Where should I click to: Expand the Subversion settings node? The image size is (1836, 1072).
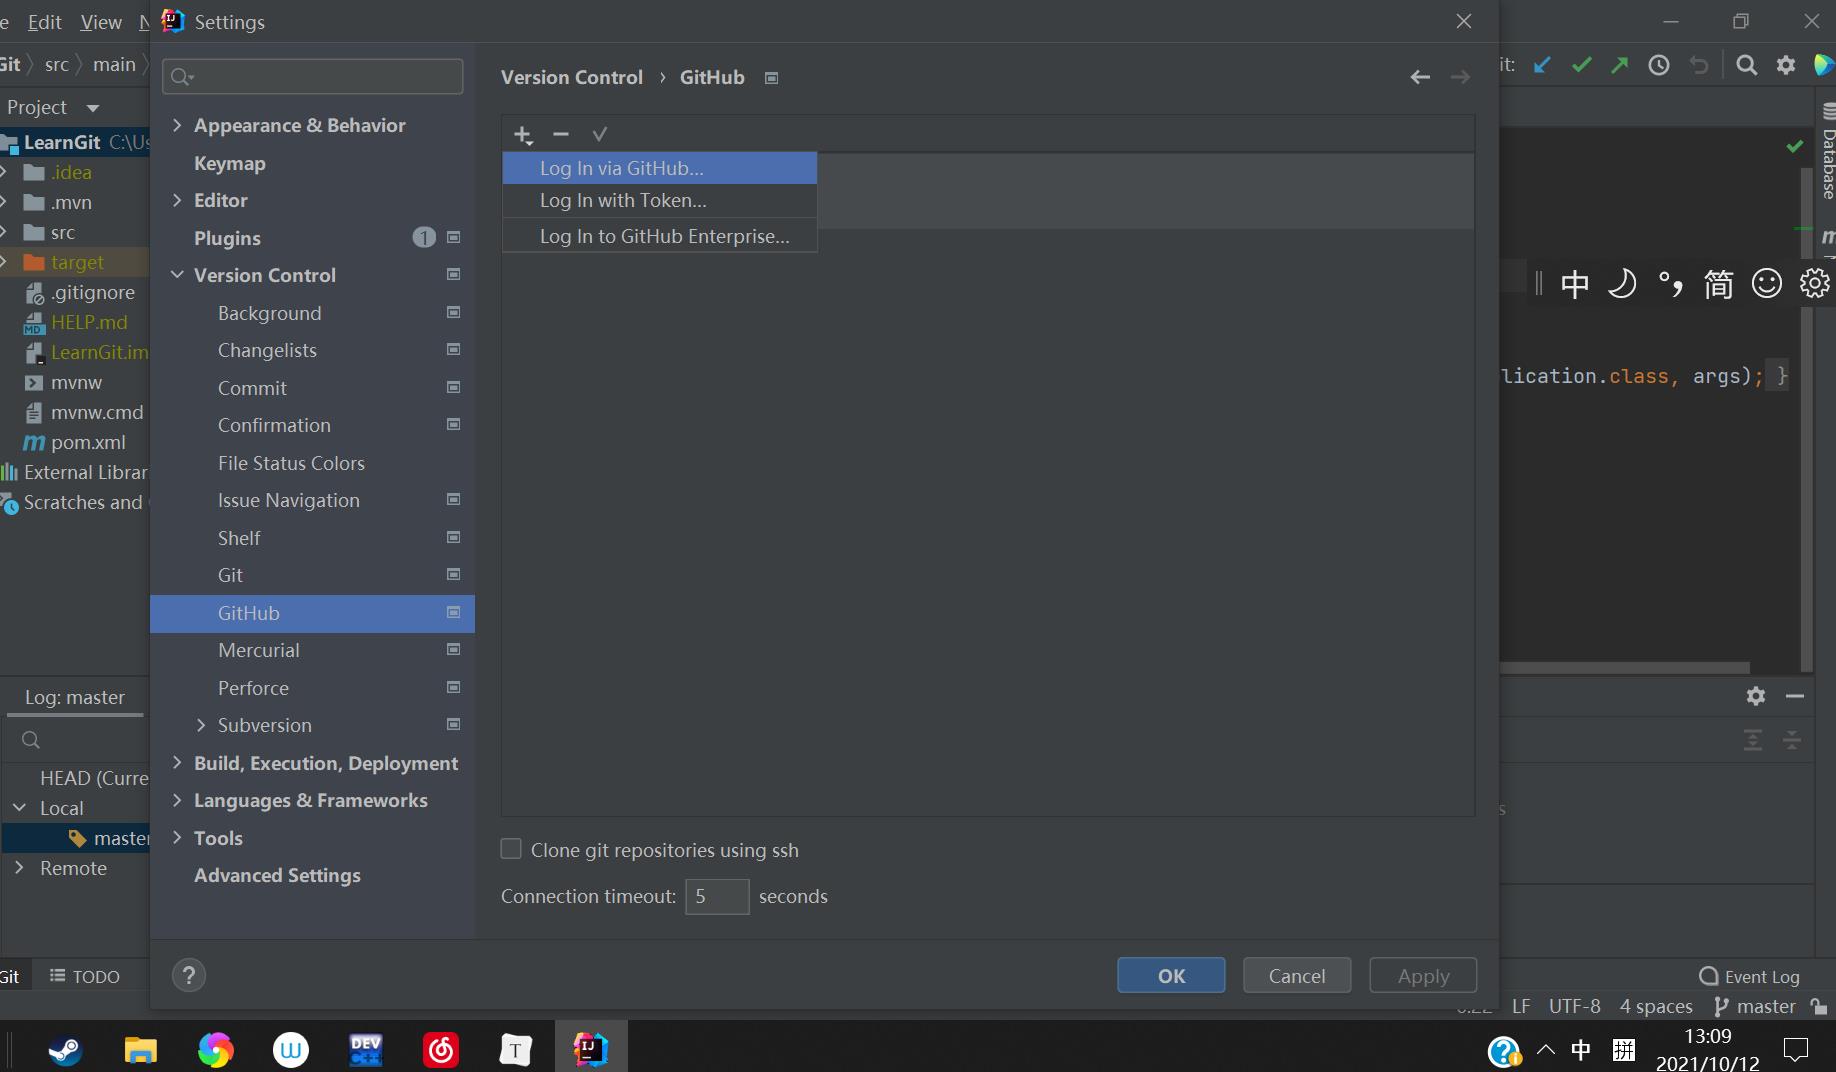tap(201, 725)
